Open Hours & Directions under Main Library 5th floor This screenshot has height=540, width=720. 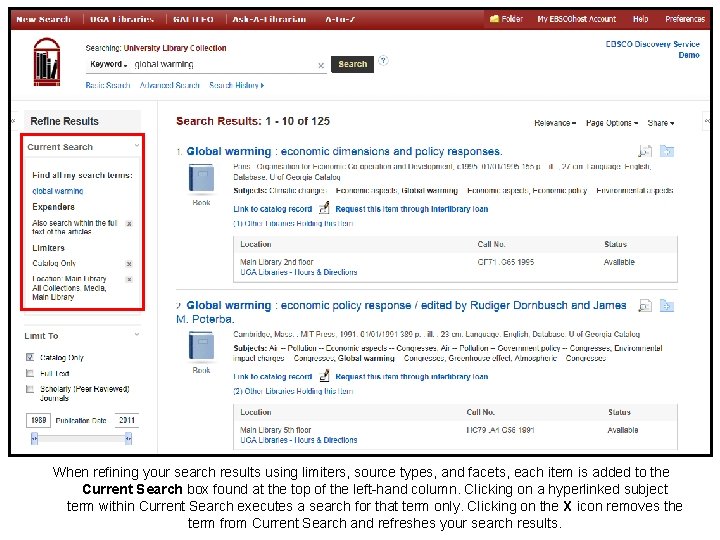click(298, 440)
